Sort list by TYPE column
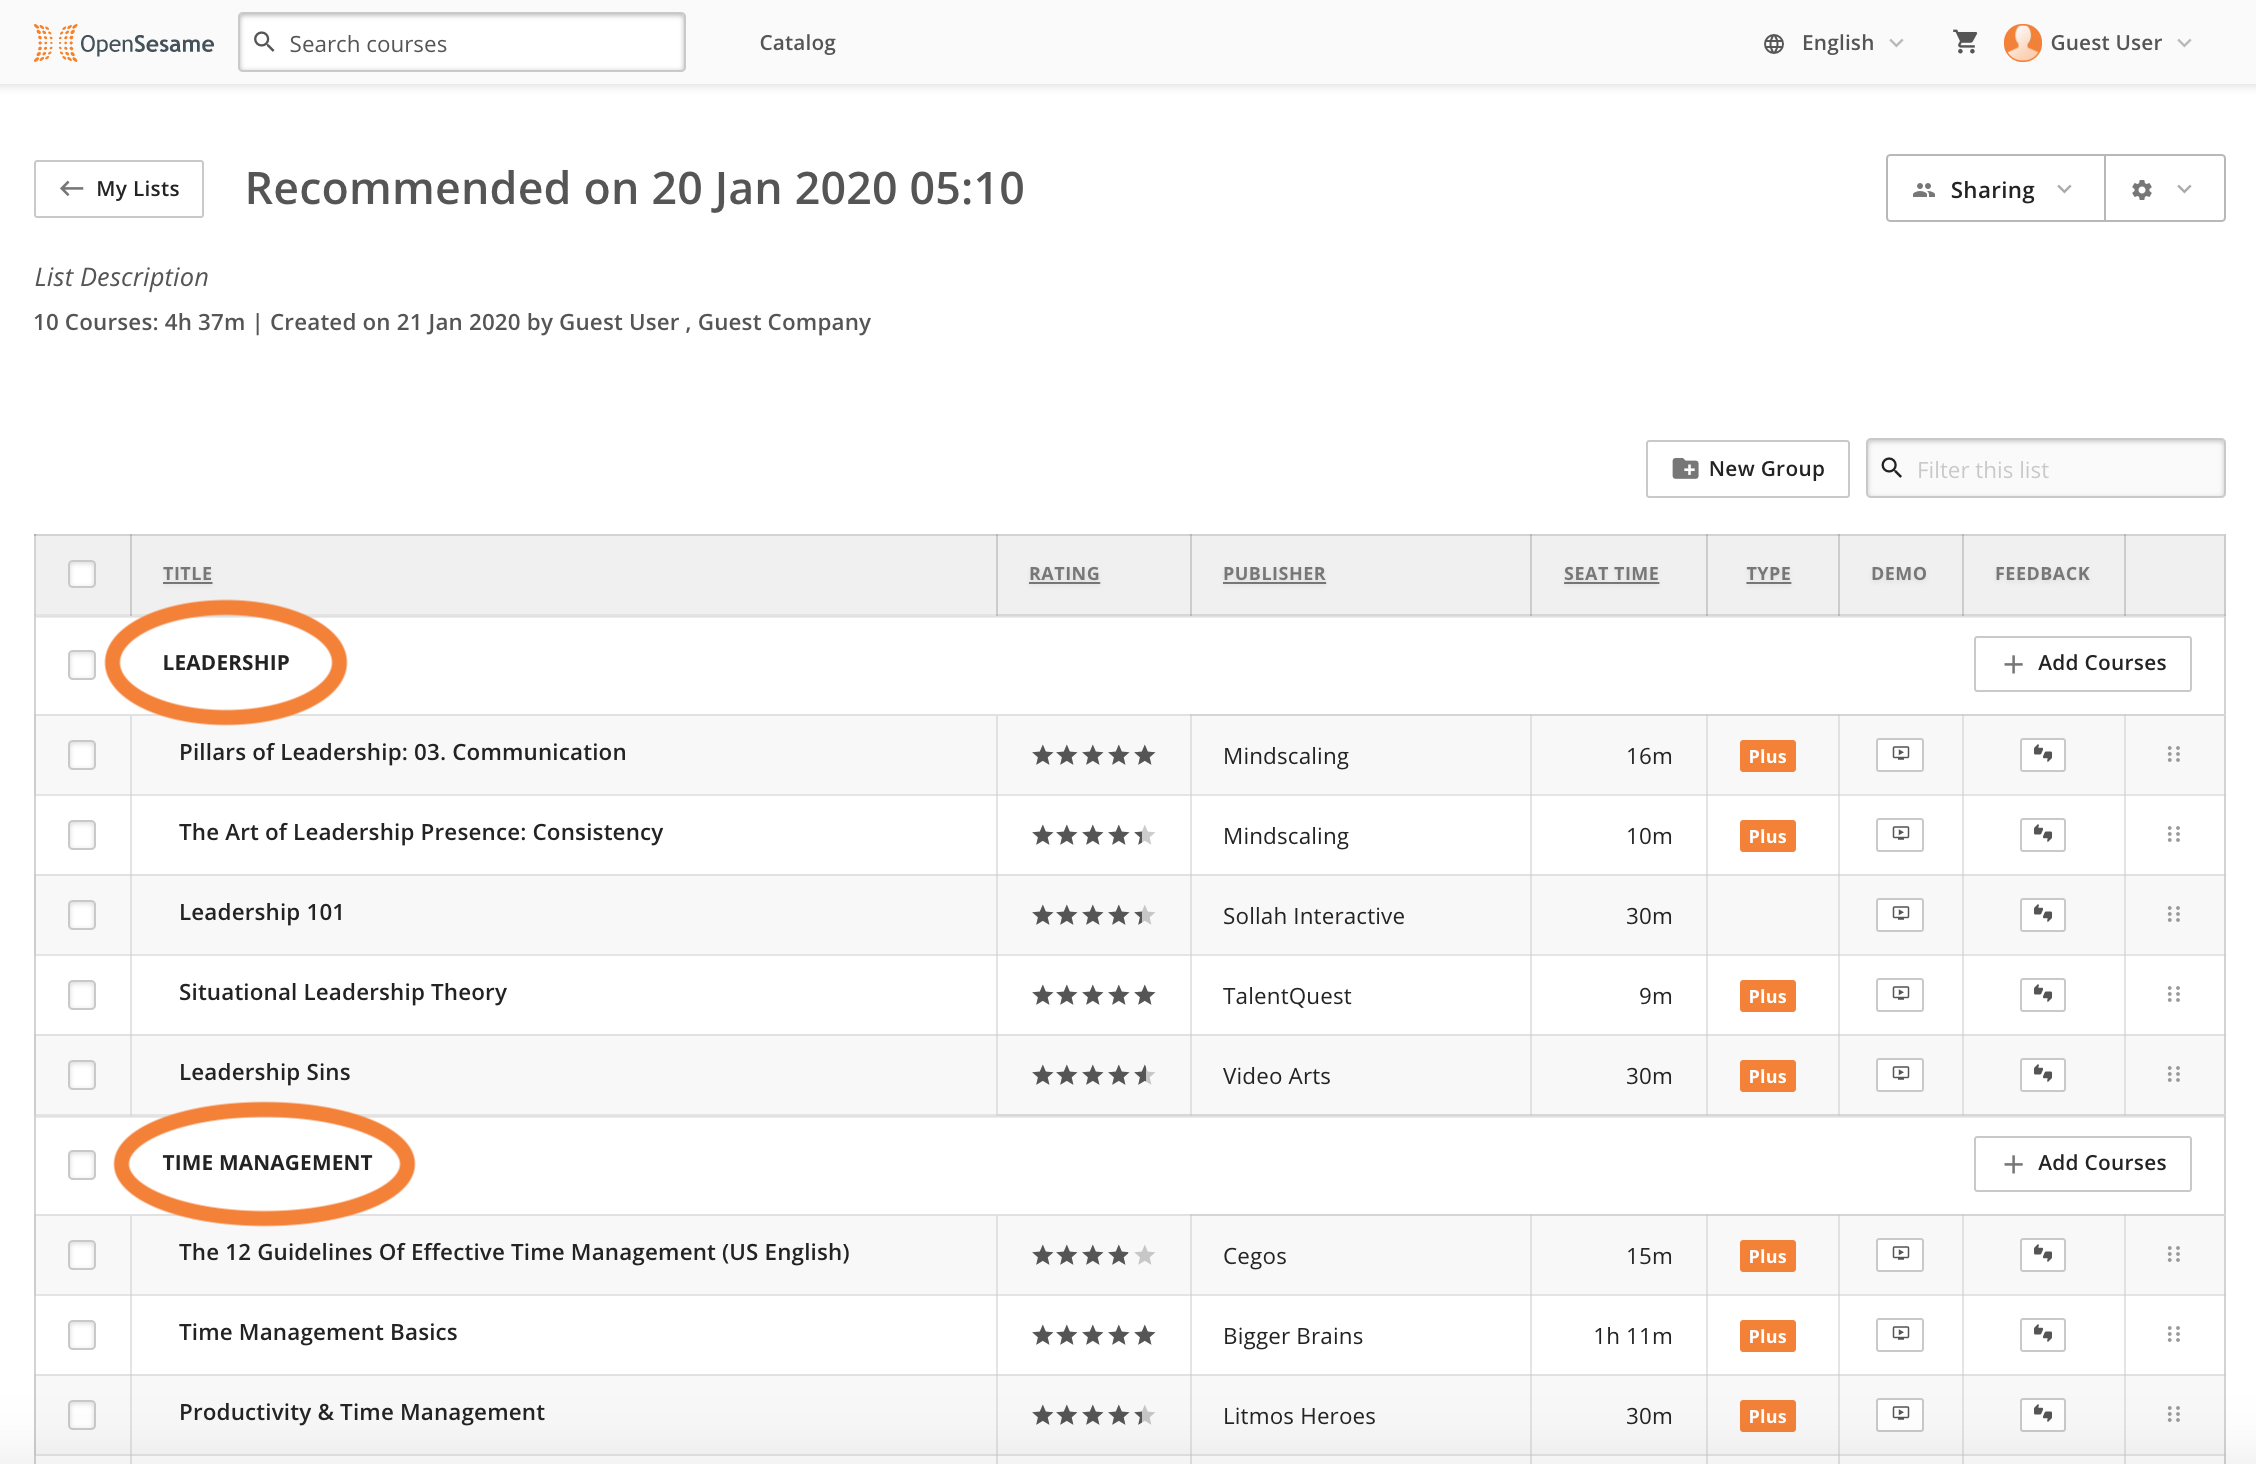This screenshot has width=2256, height=1464. (1768, 574)
